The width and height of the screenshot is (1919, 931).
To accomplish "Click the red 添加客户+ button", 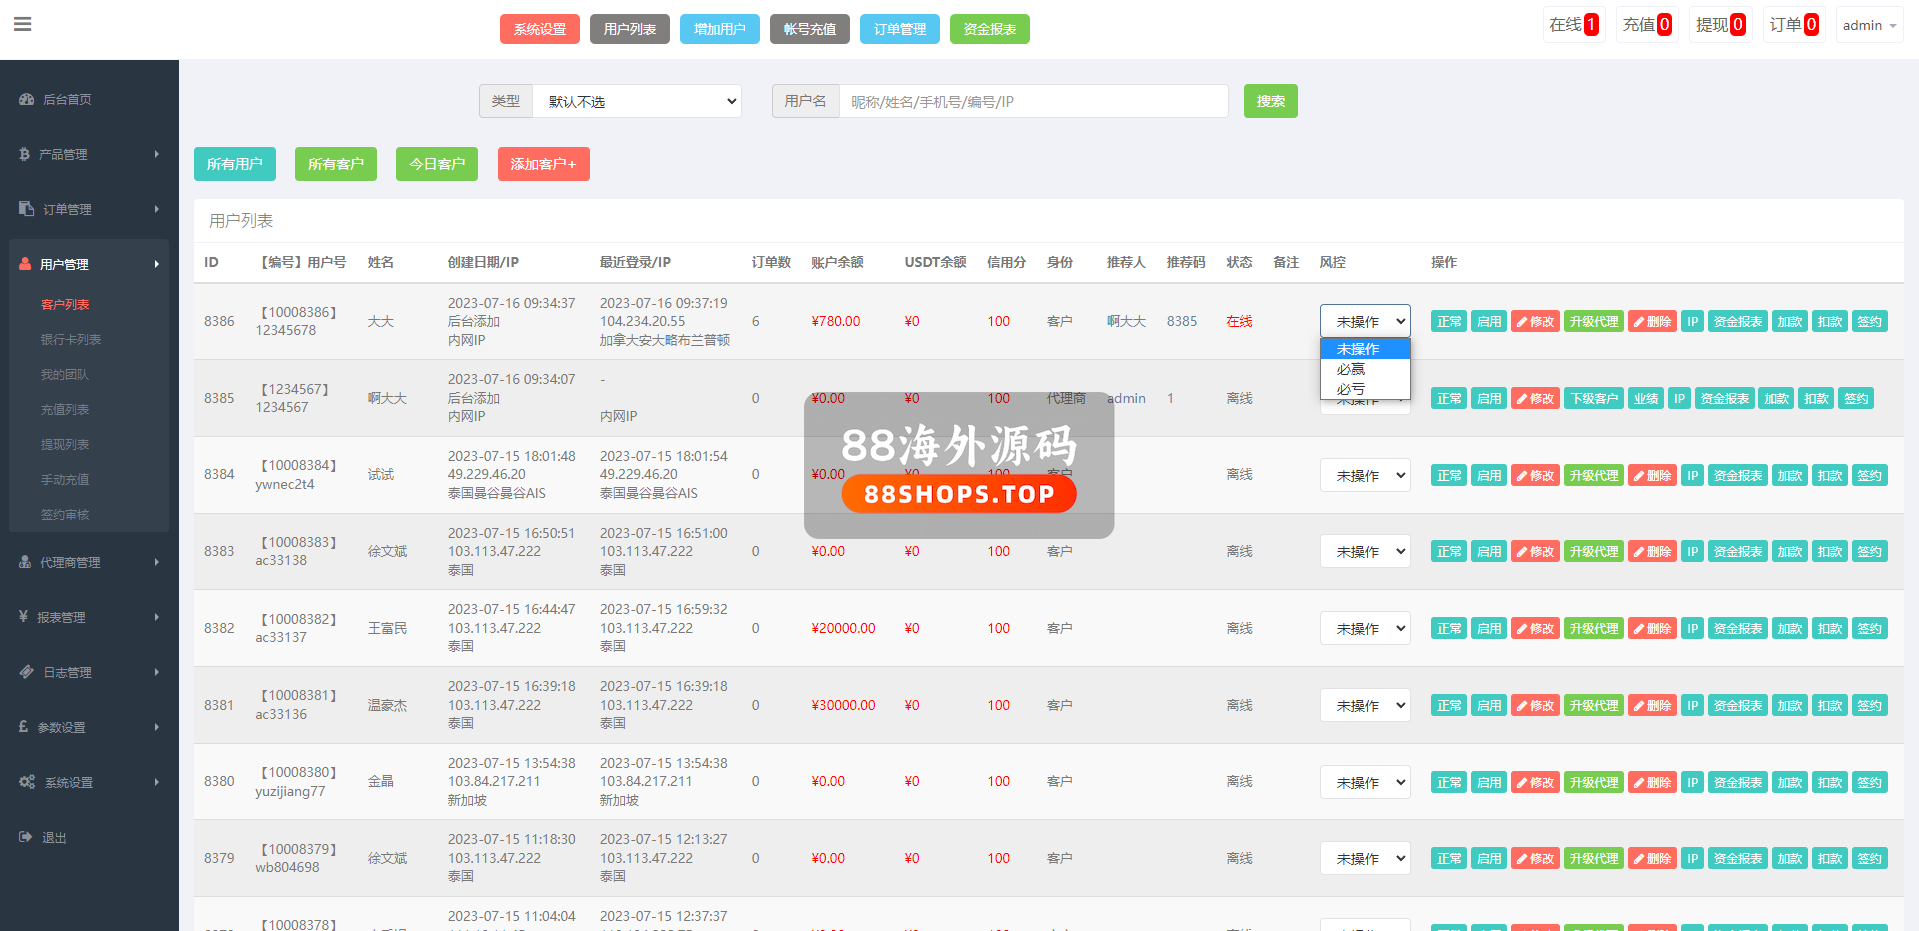I will (x=543, y=164).
